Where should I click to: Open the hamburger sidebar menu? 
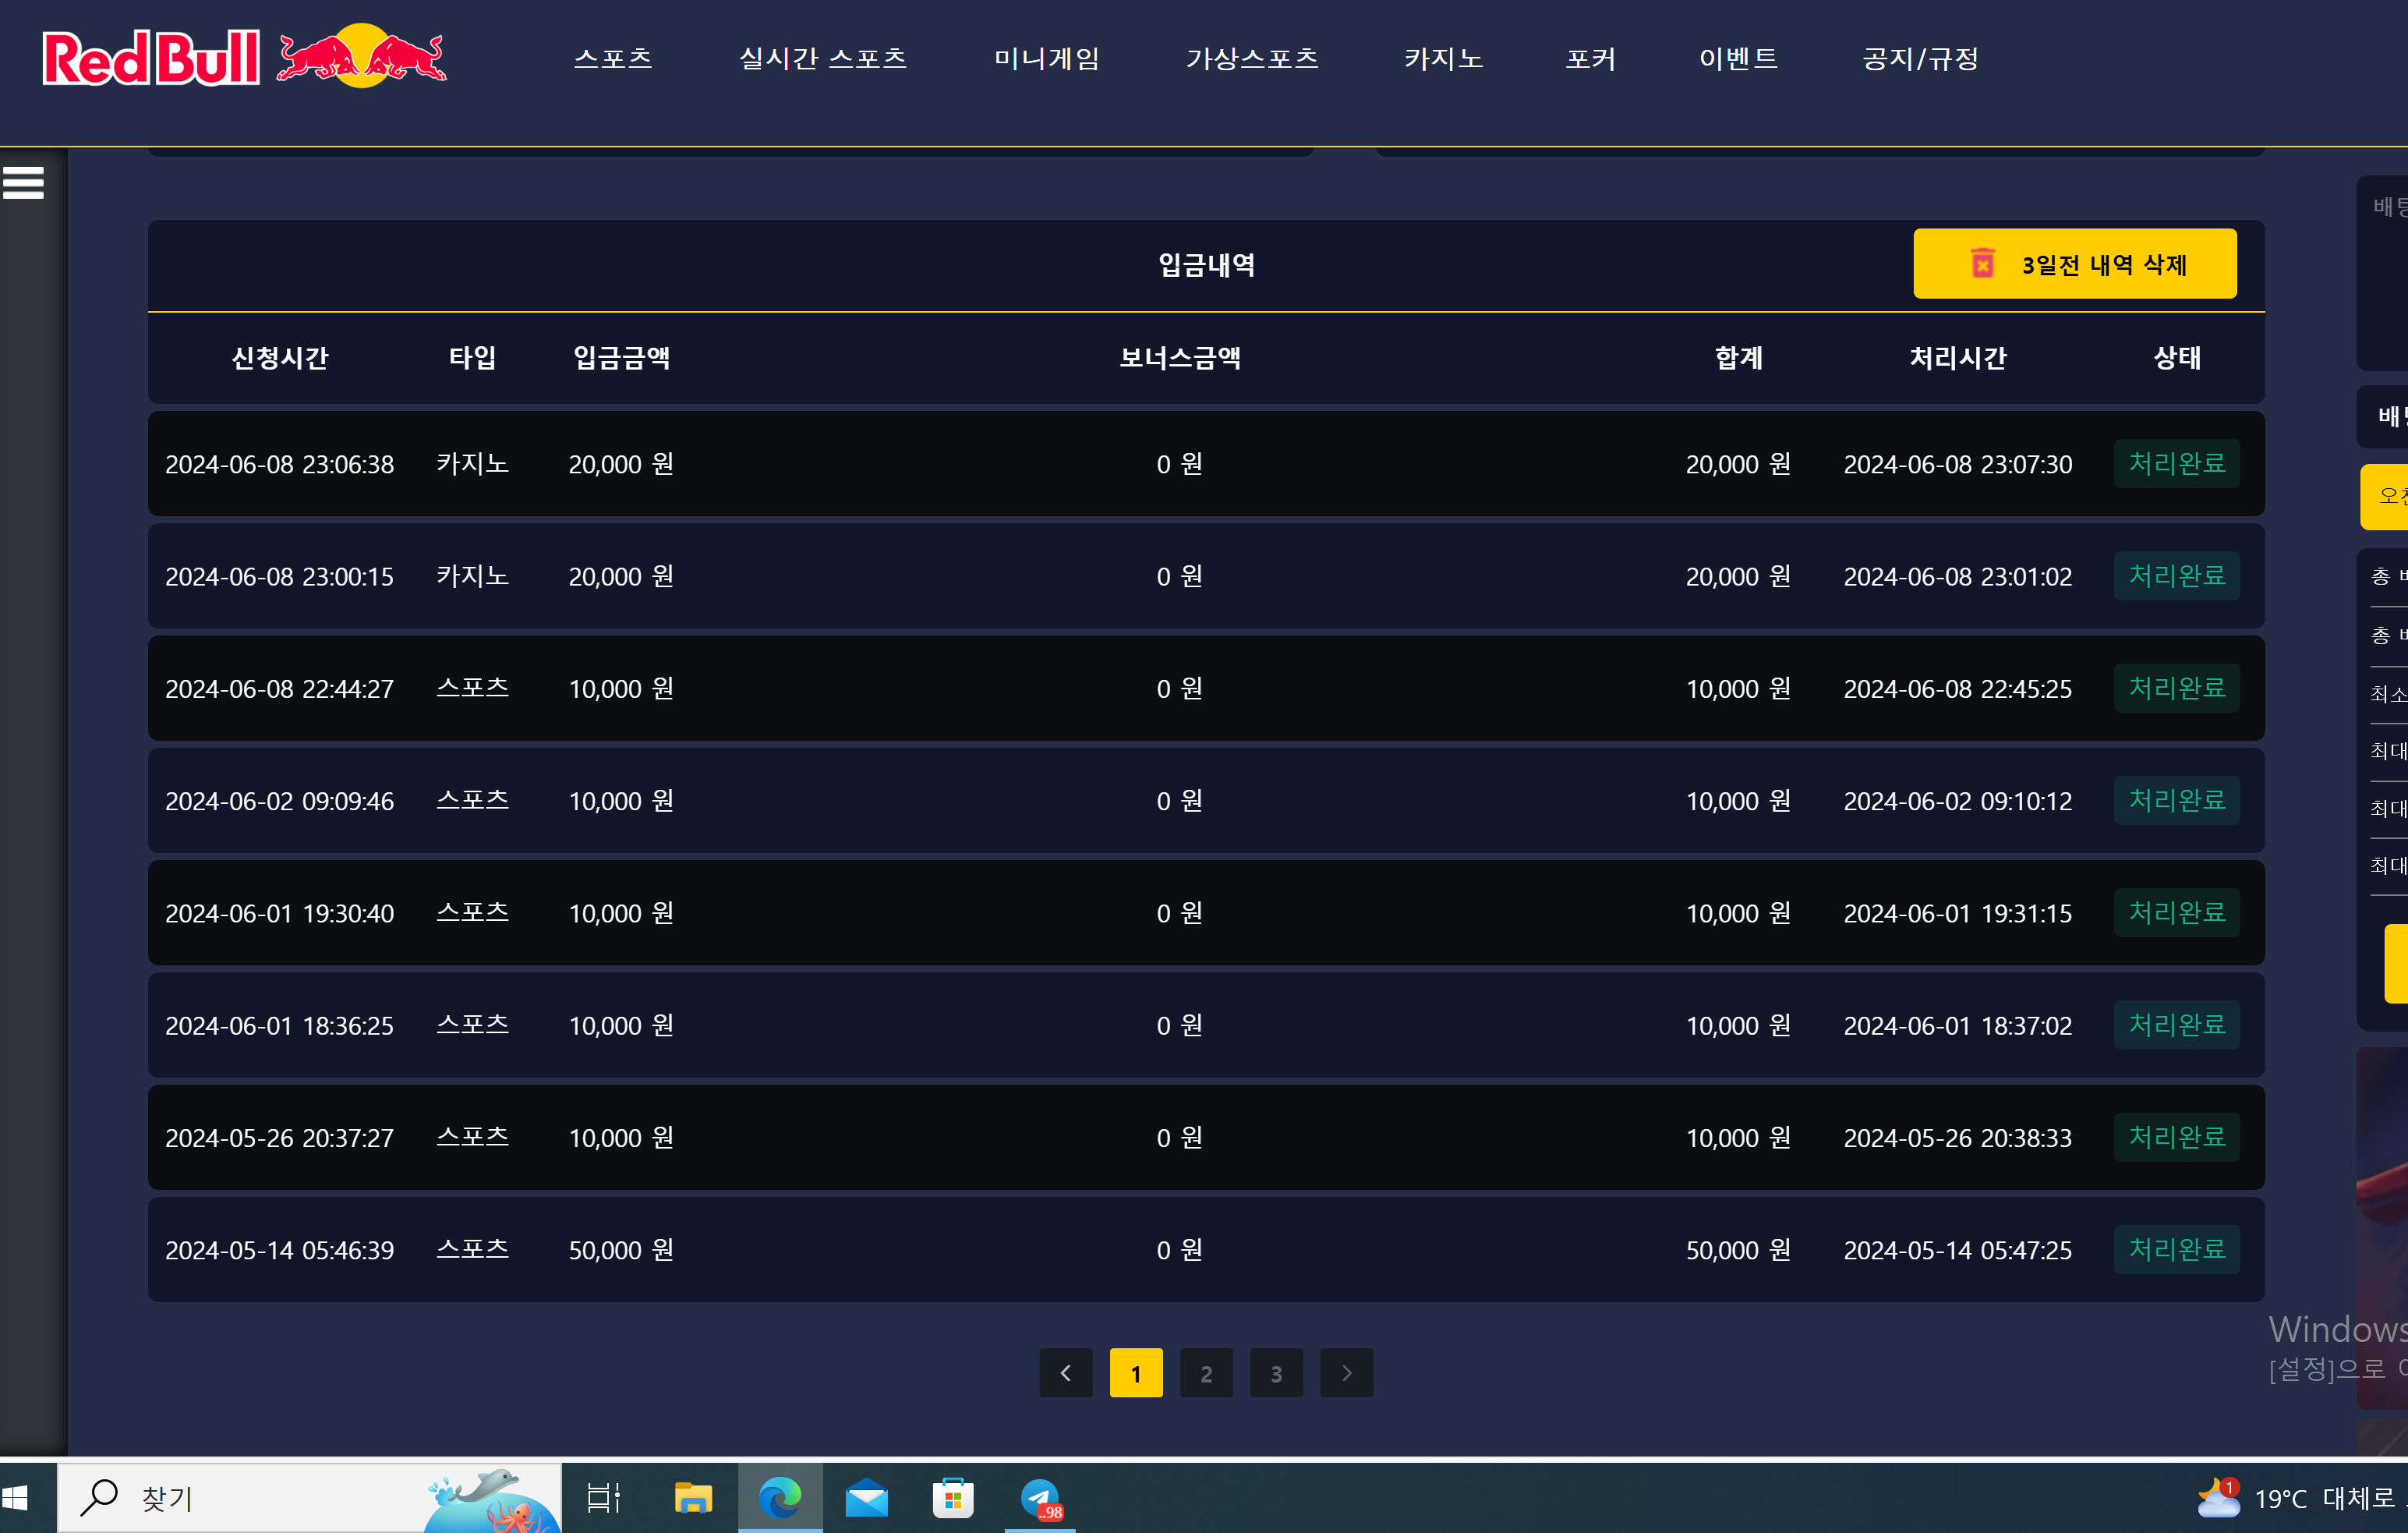[23, 183]
